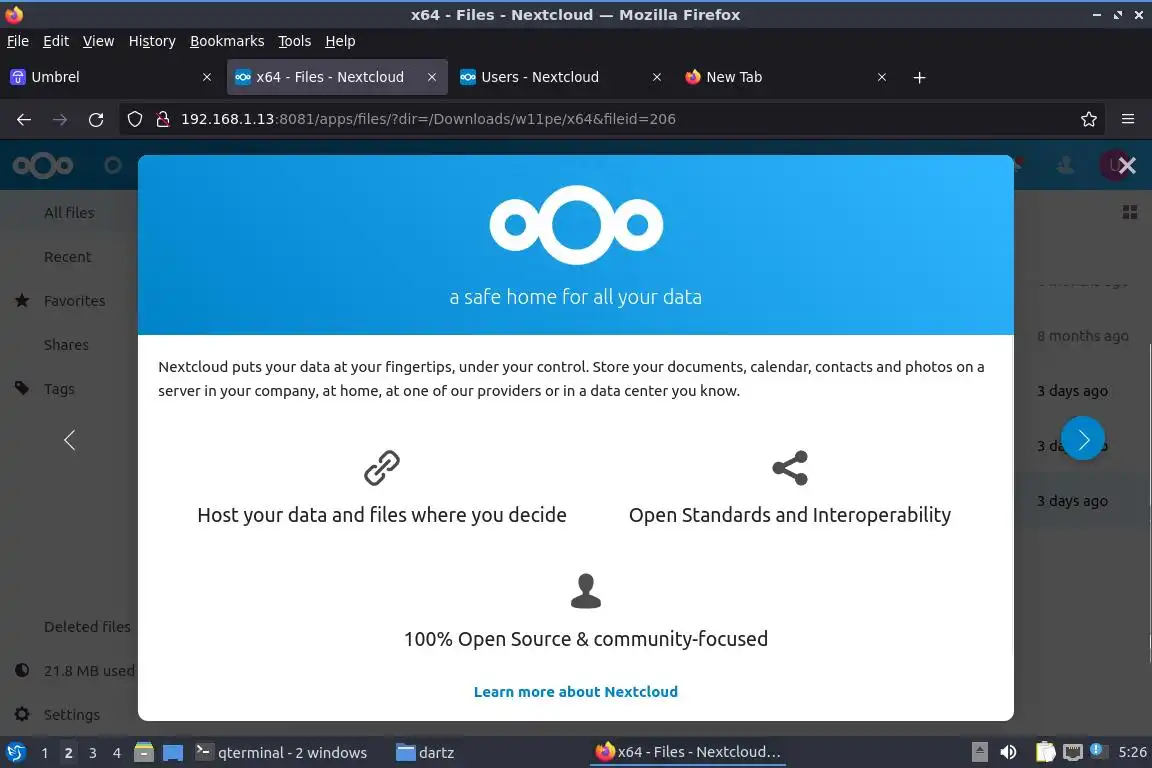Open the Help menu
Viewport: 1152px width, 768px height.
pyautogui.click(x=340, y=41)
